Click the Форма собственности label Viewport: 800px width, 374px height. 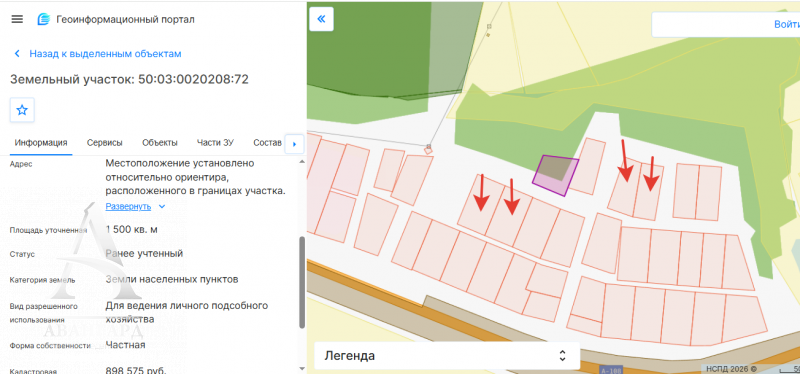click(x=50, y=345)
